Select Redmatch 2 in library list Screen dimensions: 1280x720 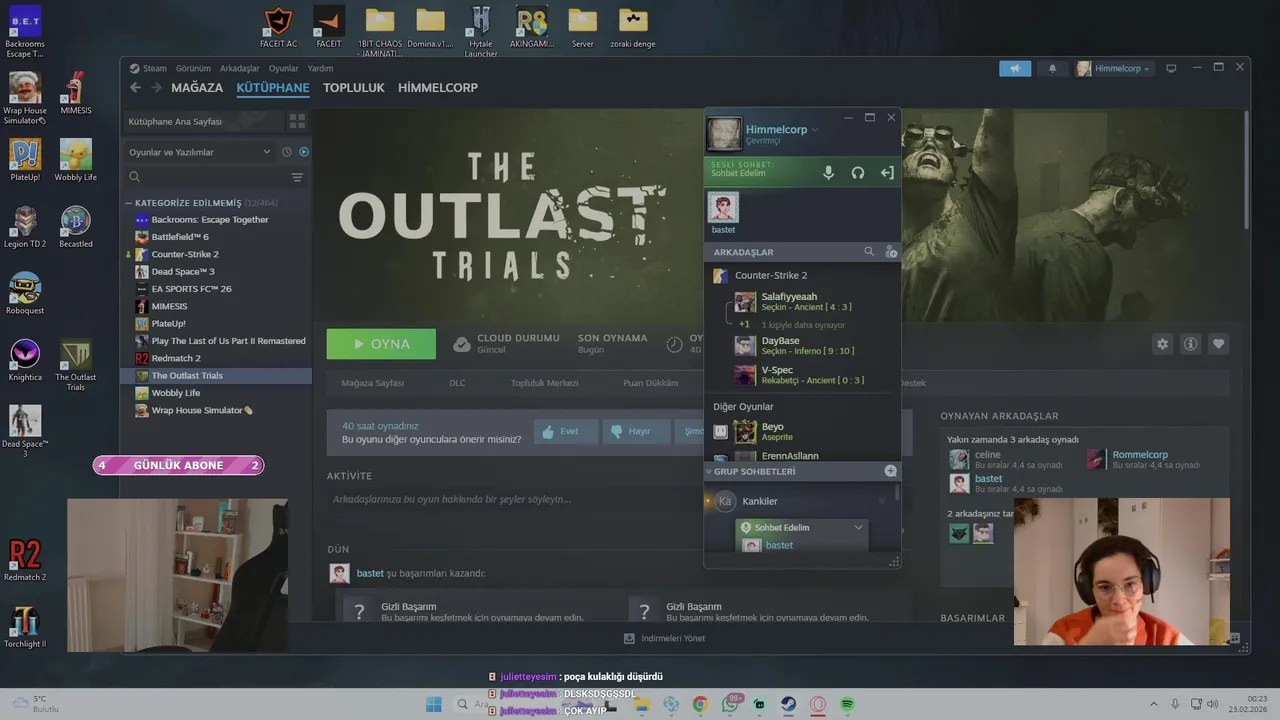click(x=216, y=358)
